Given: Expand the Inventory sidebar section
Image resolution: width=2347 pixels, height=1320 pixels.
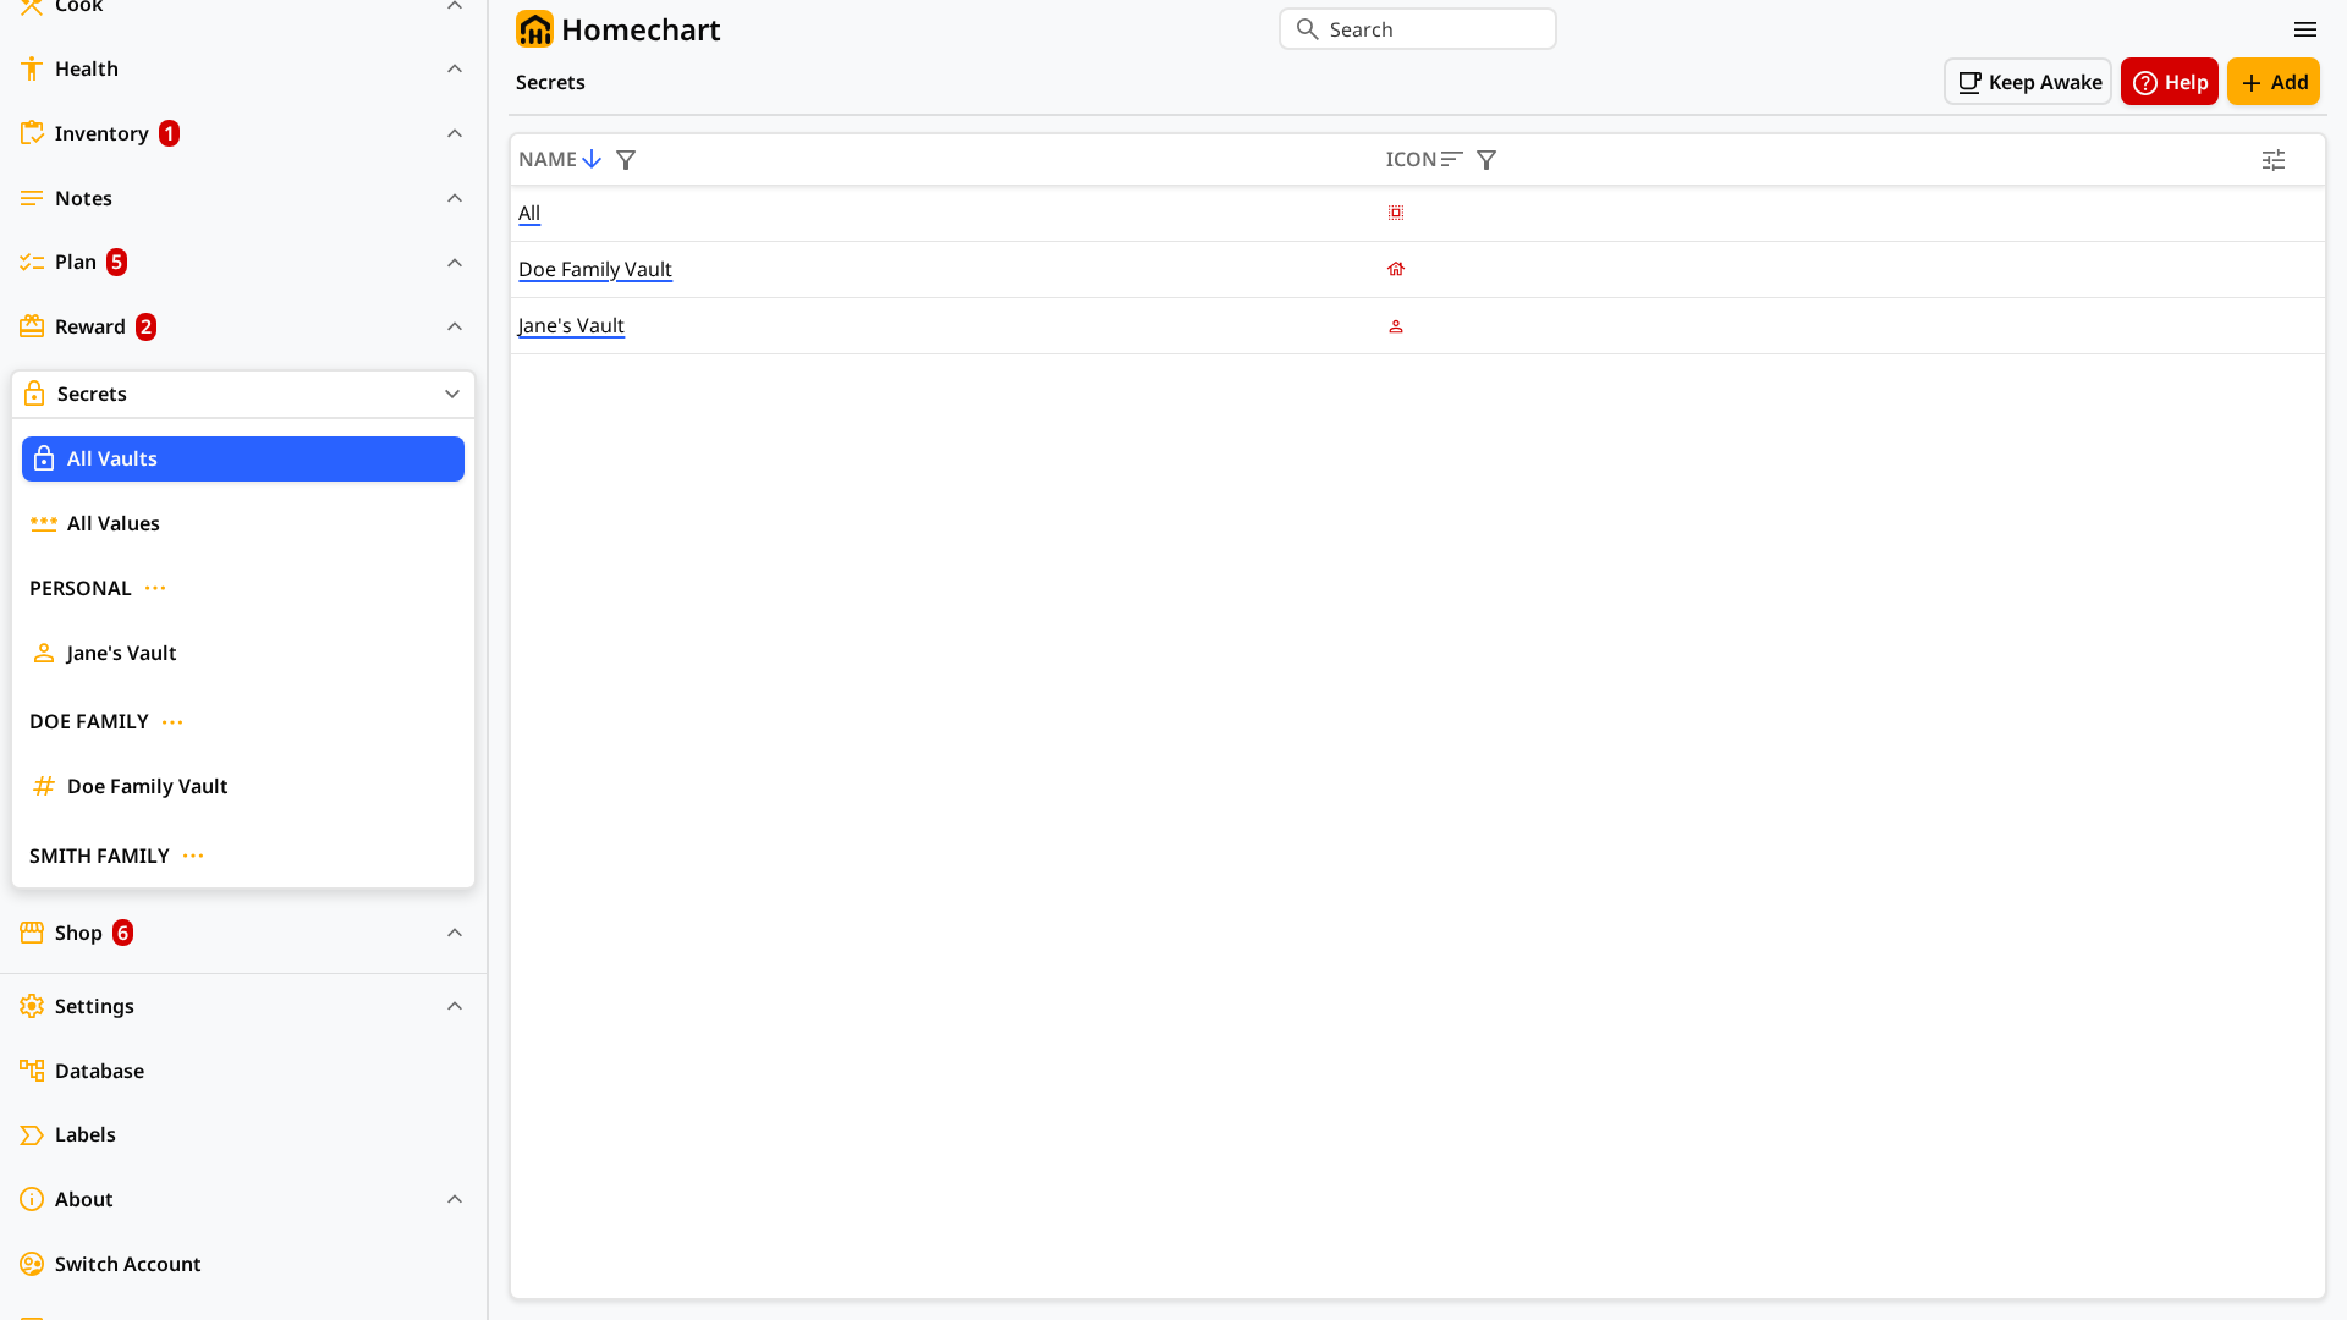Looking at the screenshot, I should click(455, 133).
